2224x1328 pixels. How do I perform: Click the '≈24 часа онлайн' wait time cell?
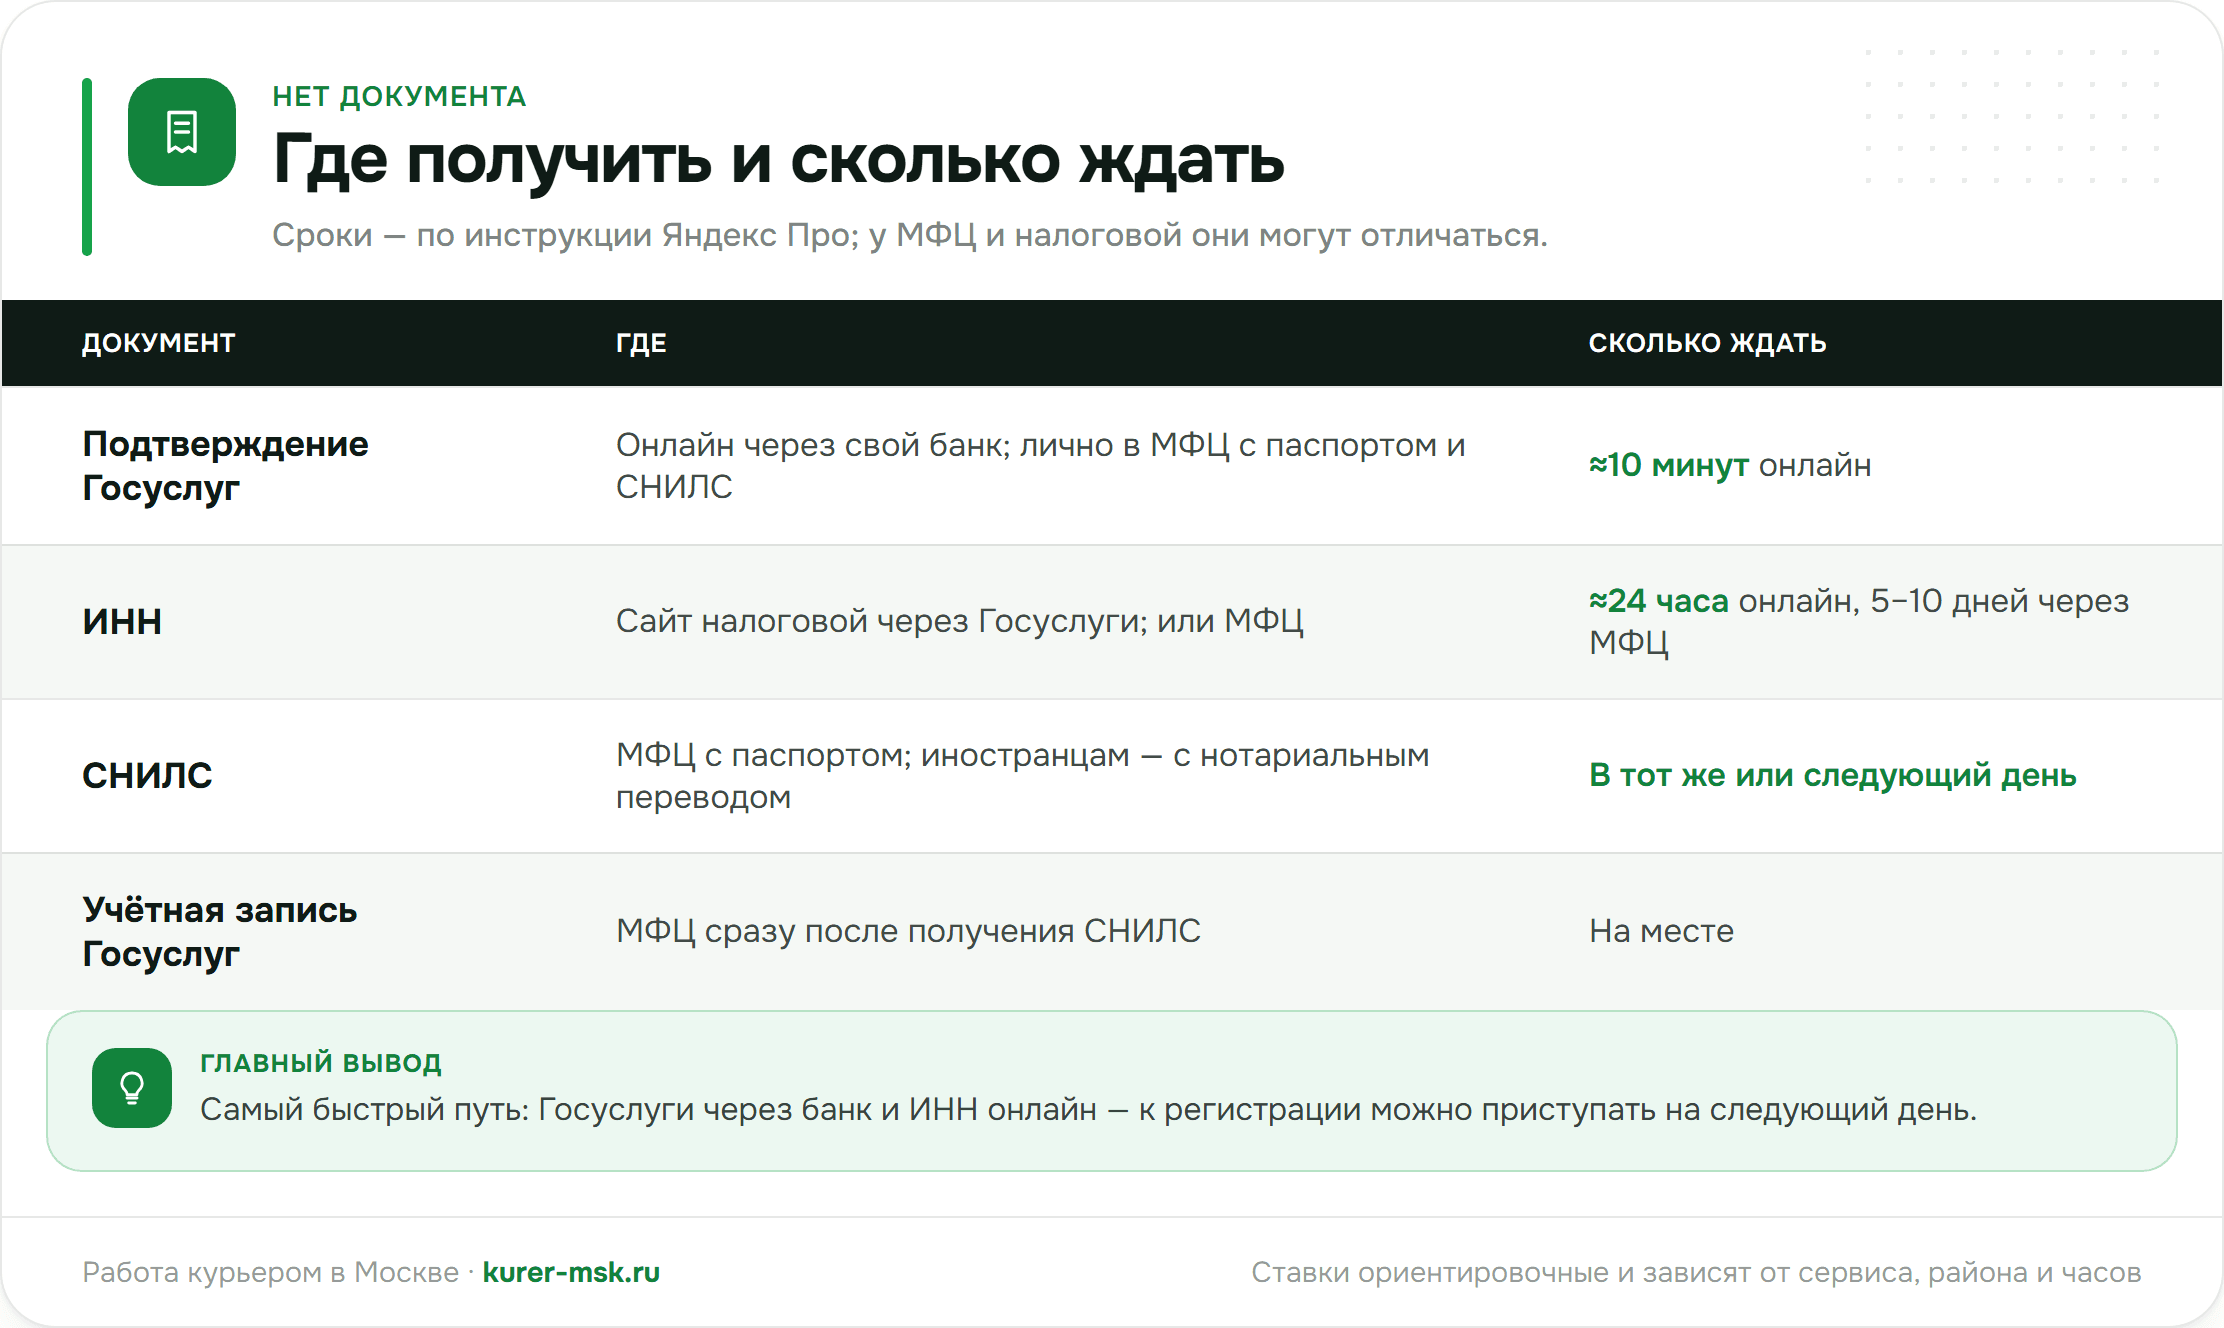coord(1859,621)
